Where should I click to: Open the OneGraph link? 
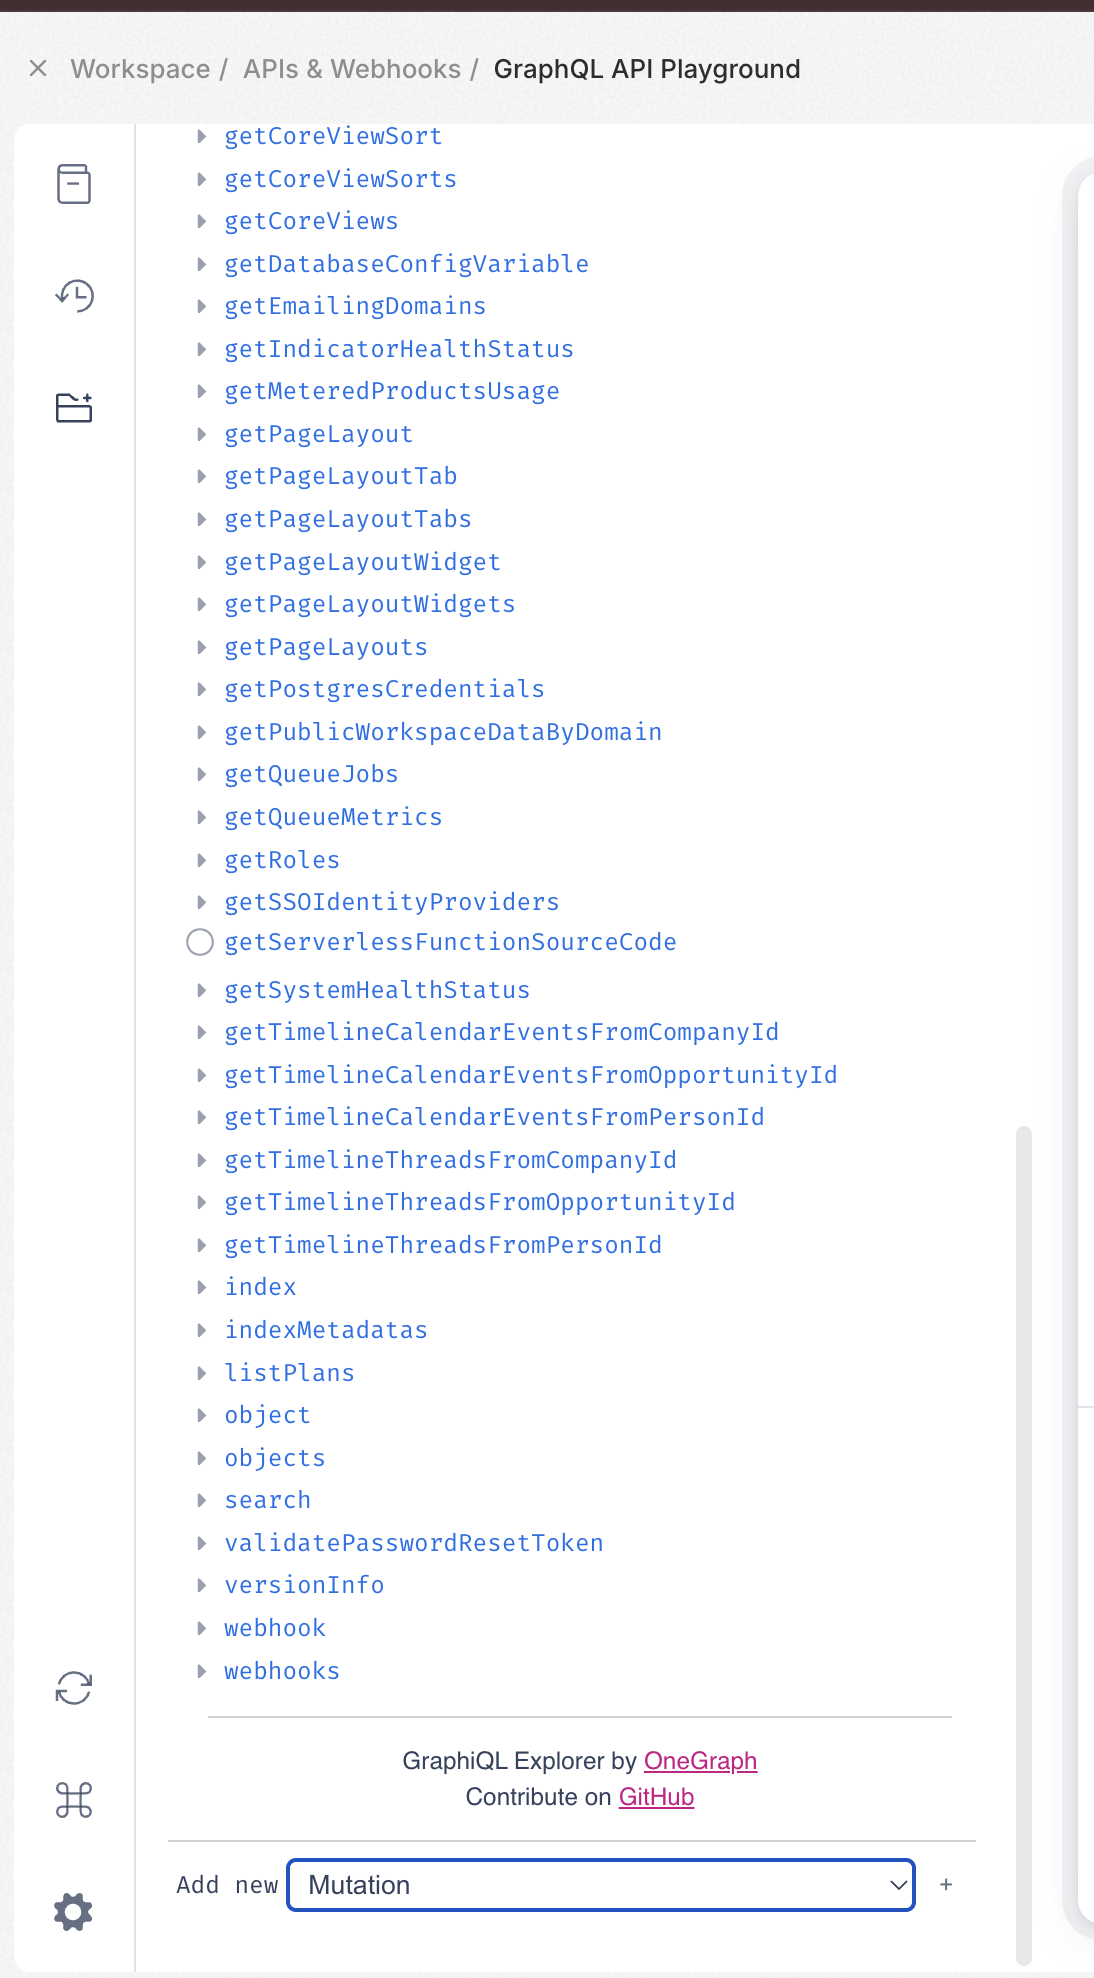pos(700,1761)
